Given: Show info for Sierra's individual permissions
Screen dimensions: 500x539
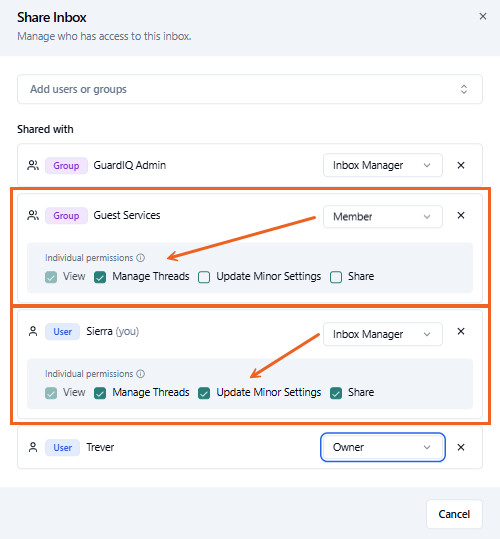Looking at the screenshot, I should click(141, 374).
